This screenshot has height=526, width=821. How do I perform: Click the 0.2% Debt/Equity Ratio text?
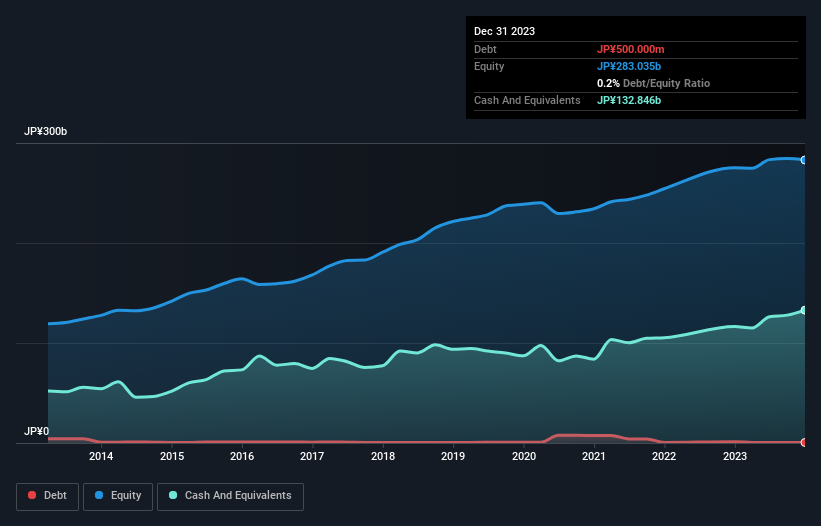point(653,83)
